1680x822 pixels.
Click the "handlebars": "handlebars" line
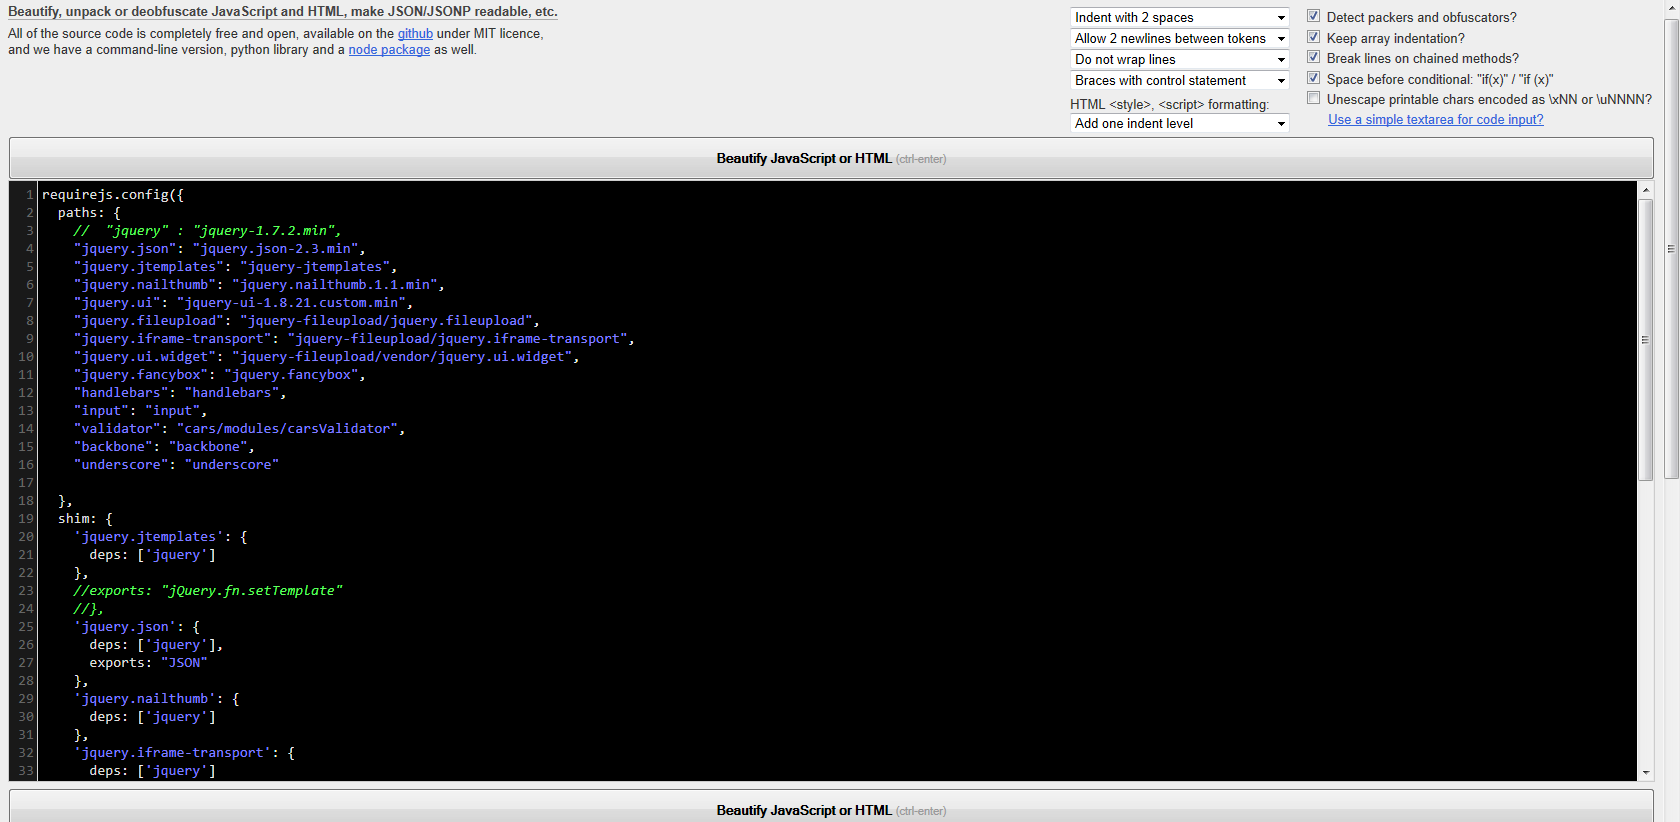pyautogui.click(x=180, y=392)
